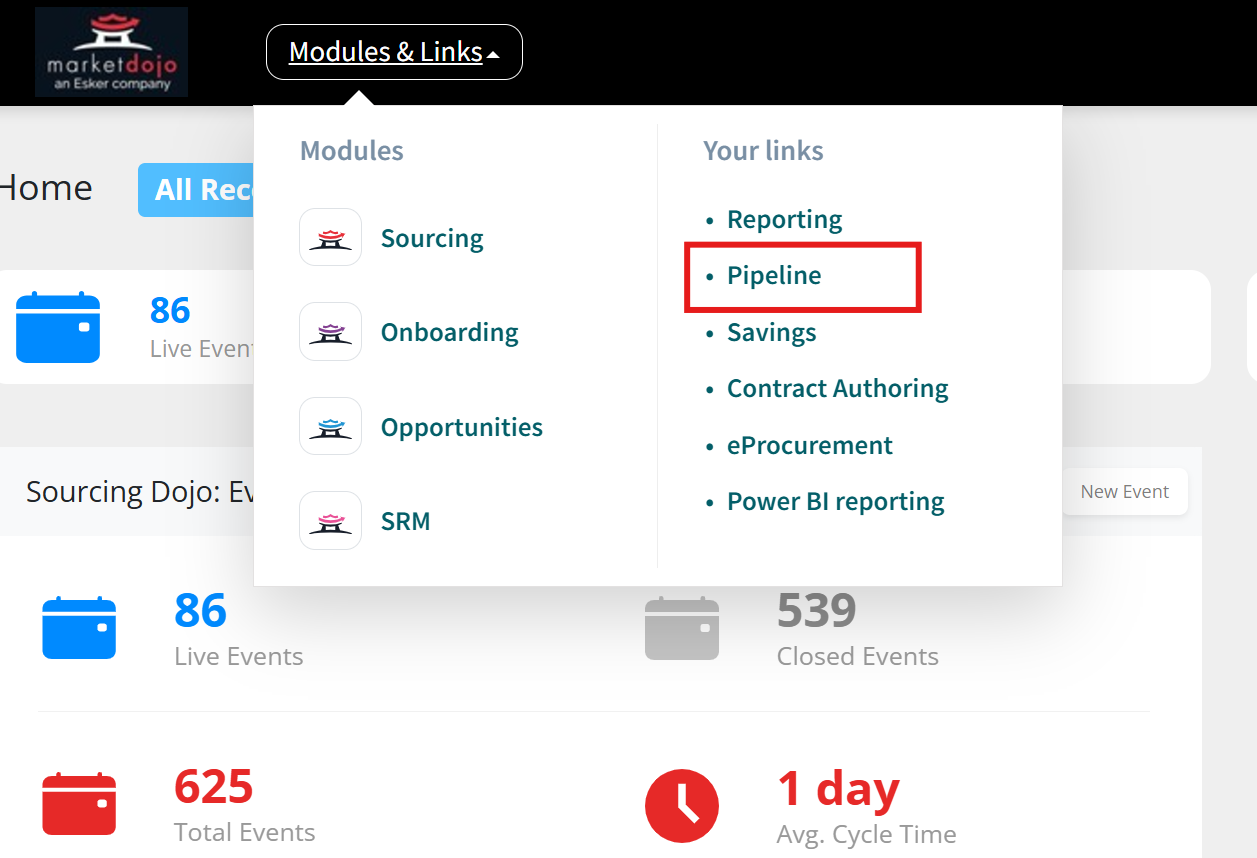1257x858 pixels.
Task: Select the All Records tab button
Action: point(196,190)
